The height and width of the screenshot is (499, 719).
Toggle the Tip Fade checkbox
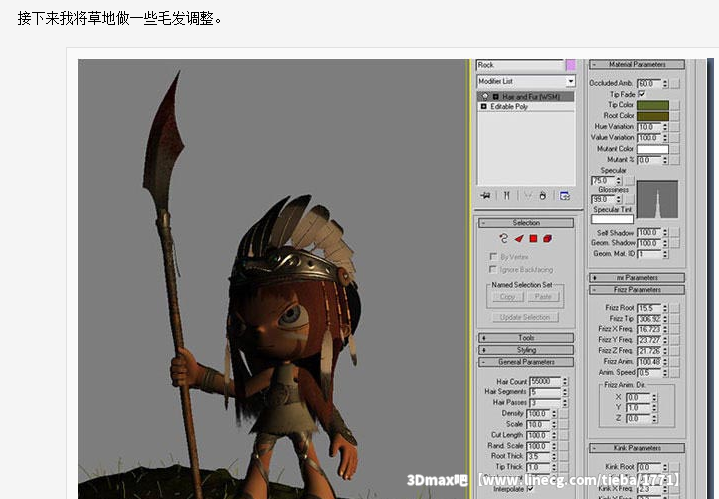(642, 94)
